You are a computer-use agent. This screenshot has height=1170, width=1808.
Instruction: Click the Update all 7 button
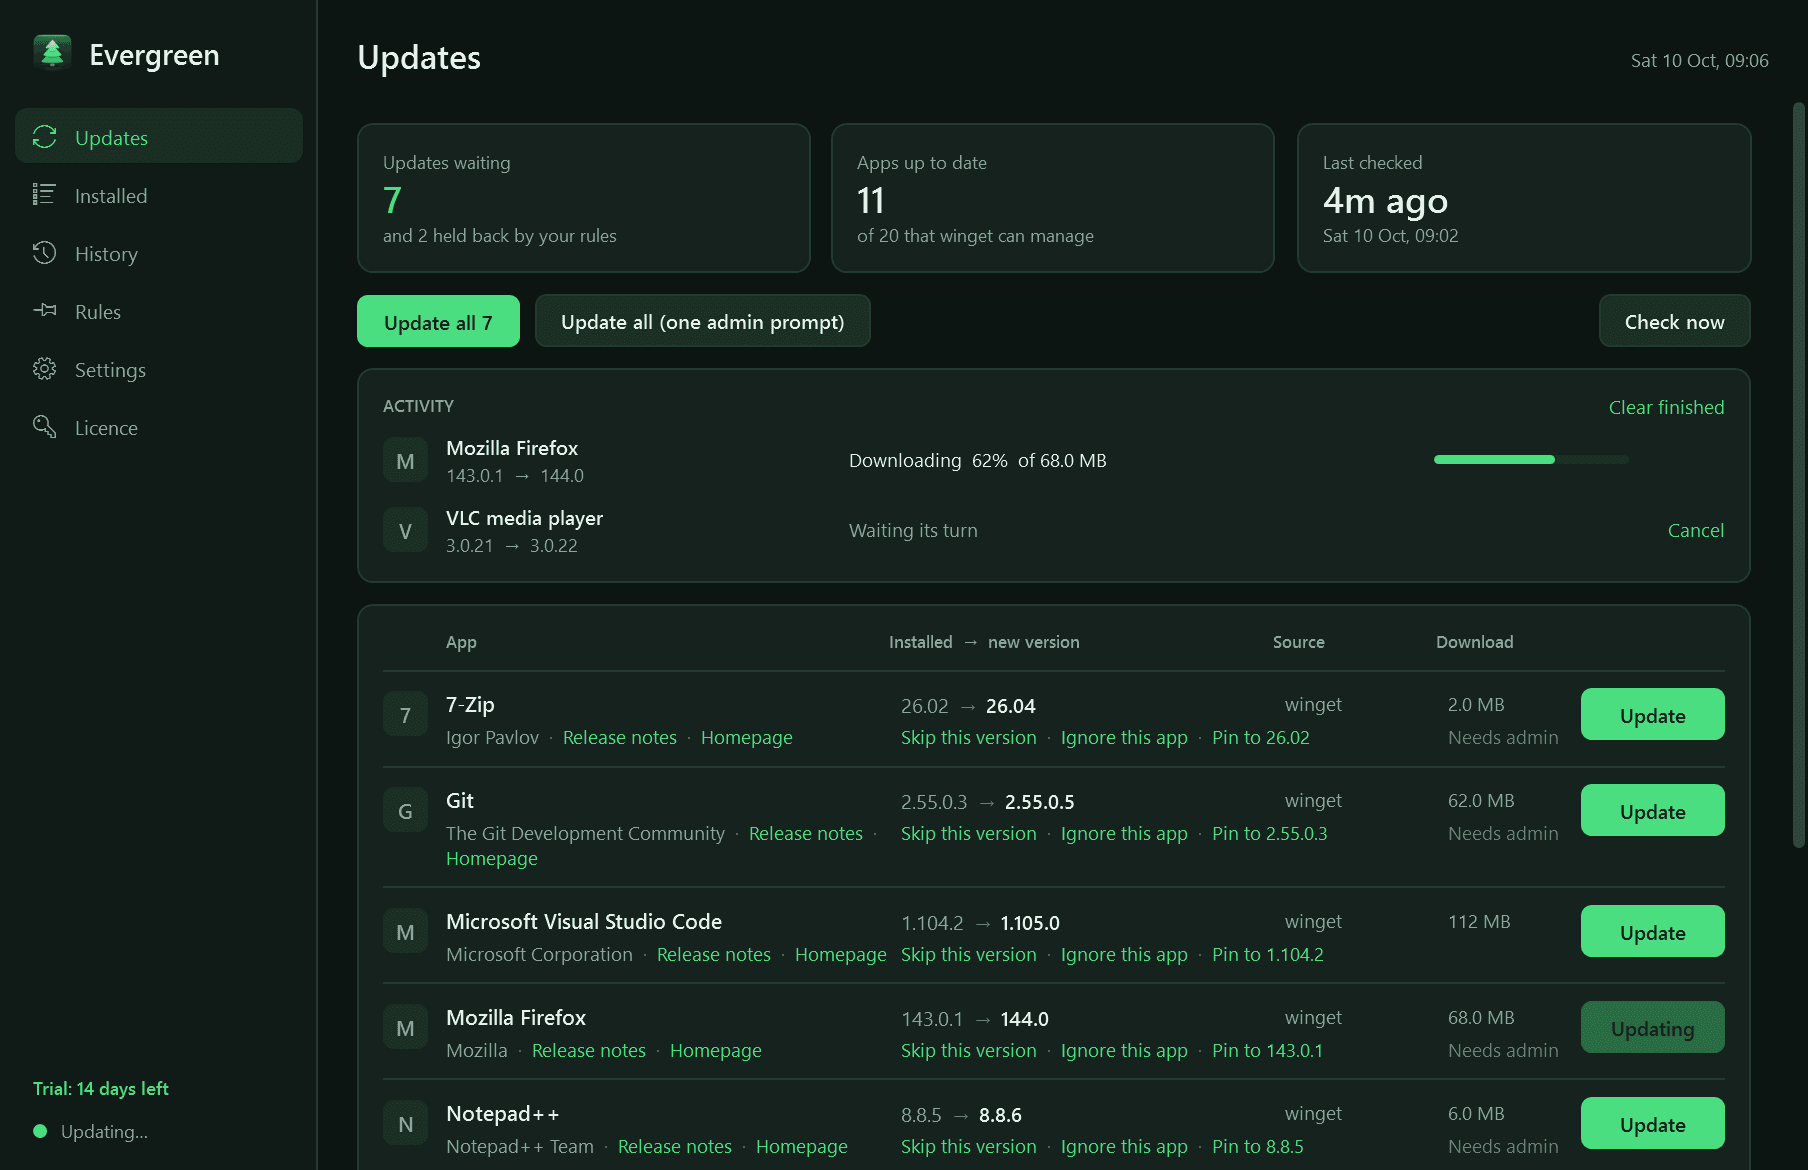tap(438, 321)
